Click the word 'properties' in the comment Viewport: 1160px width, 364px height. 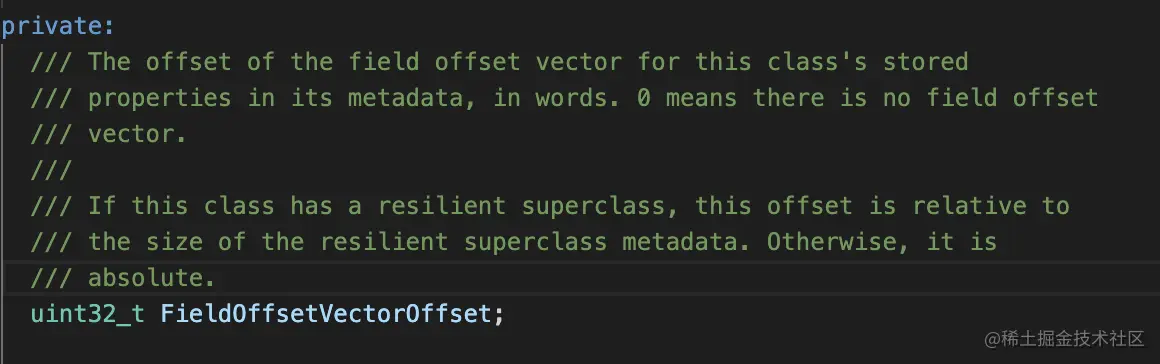[160, 98]
